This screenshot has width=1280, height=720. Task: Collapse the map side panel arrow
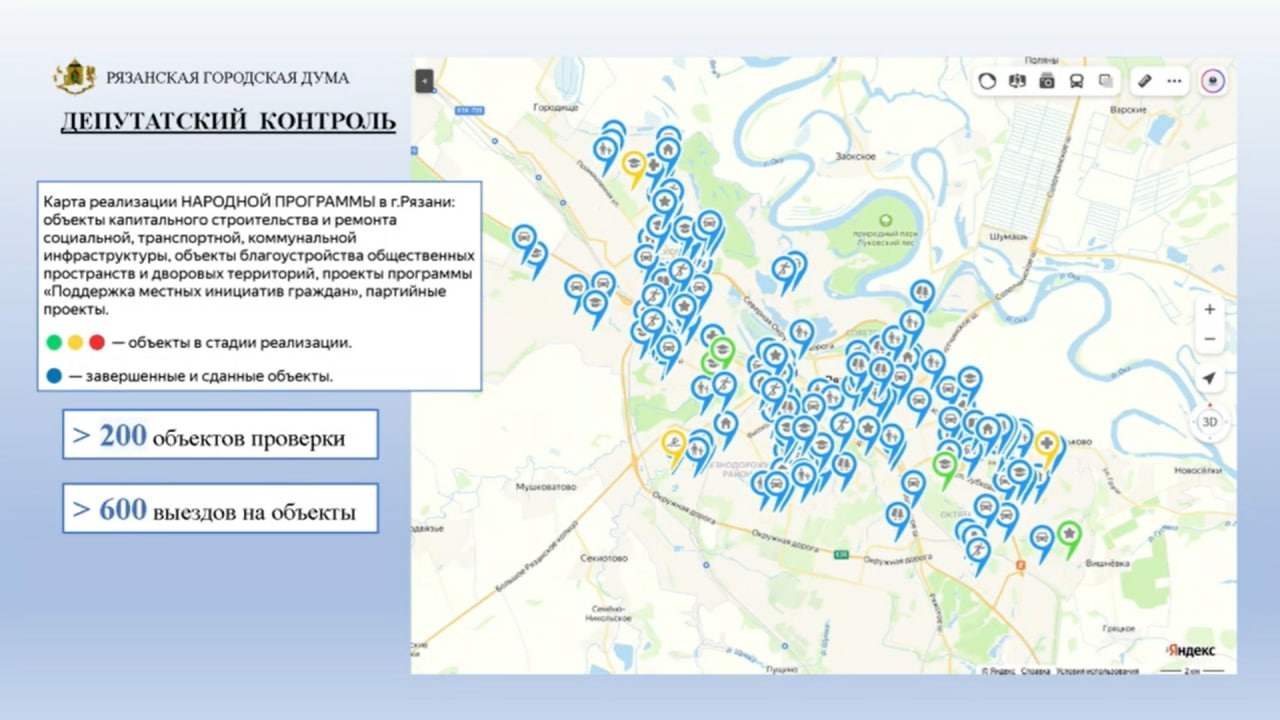(x=424, y=81)
